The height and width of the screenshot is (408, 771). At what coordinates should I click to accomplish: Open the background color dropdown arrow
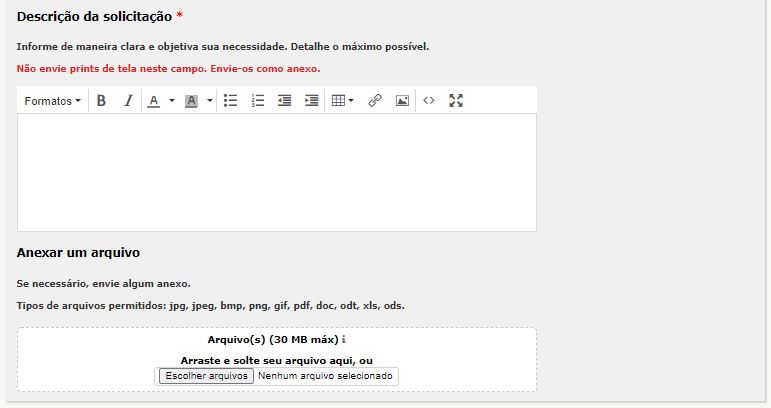pyautogui.click(x=209, y=101)
